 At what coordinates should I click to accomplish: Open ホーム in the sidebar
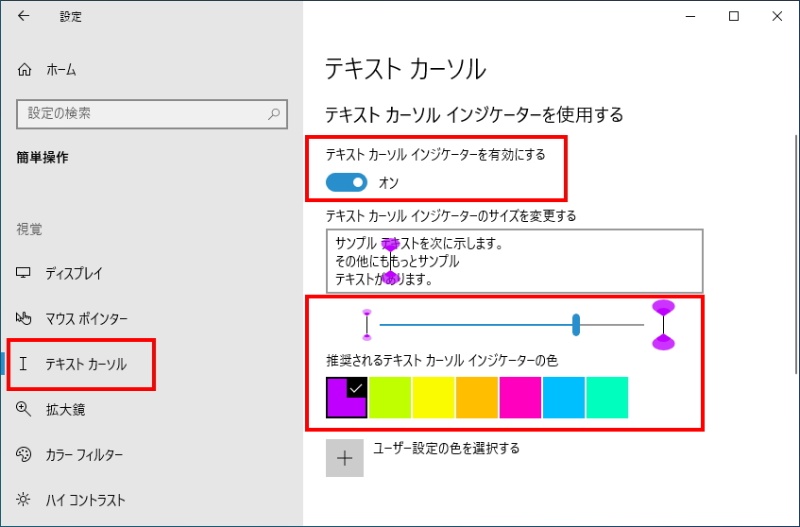[x=61, y=70]
